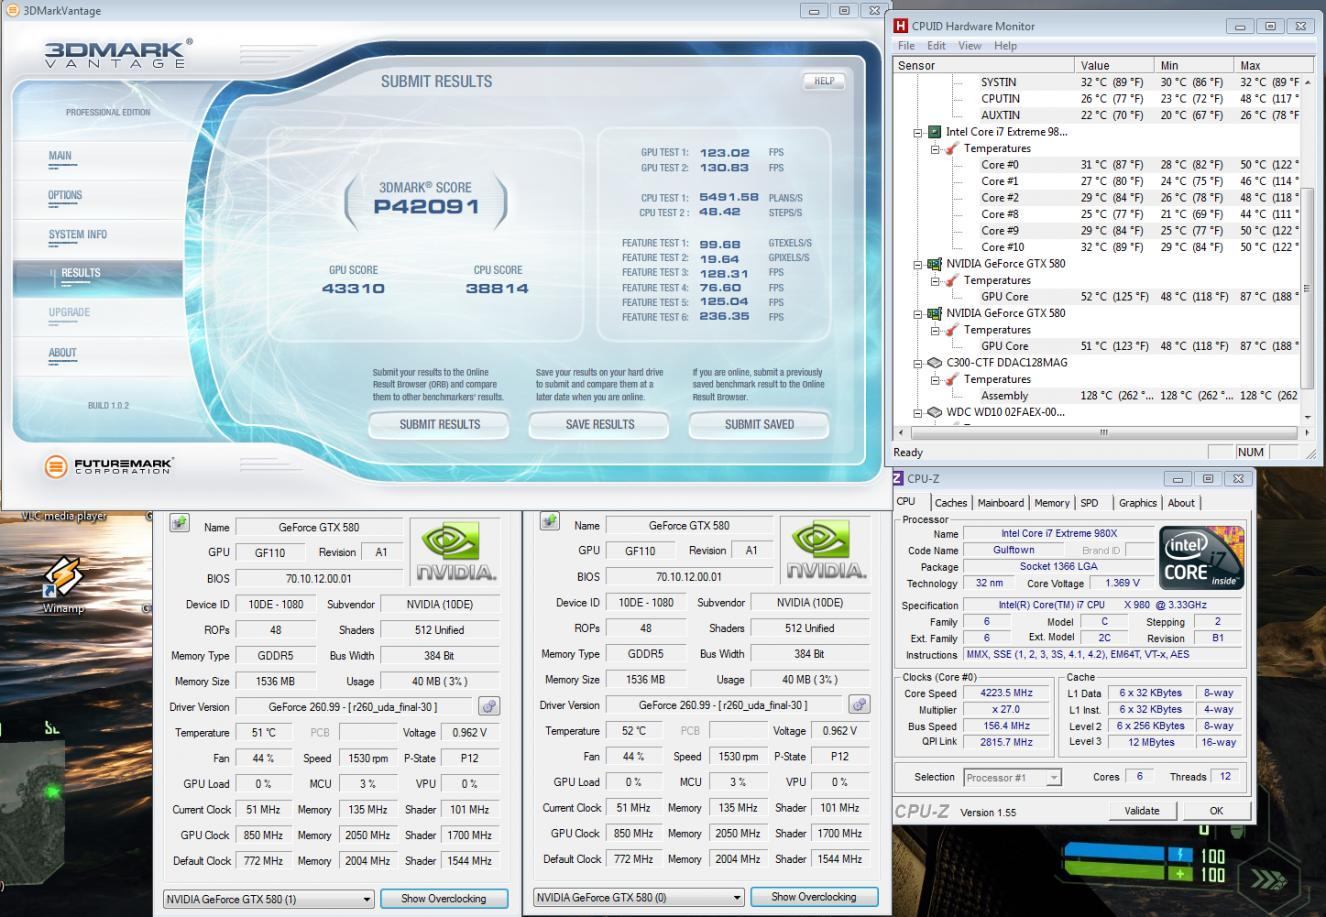Click the screenshot icon in right GPU-Z window

(549, 521)
